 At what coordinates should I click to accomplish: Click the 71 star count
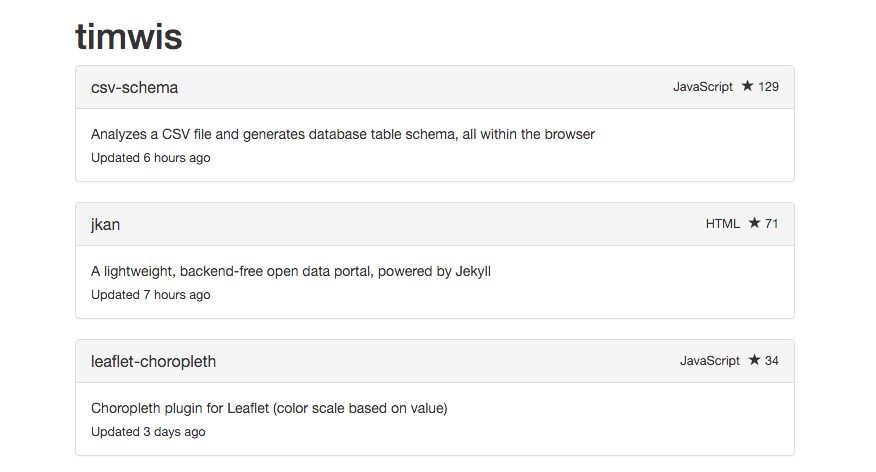(x=772, y=224)
